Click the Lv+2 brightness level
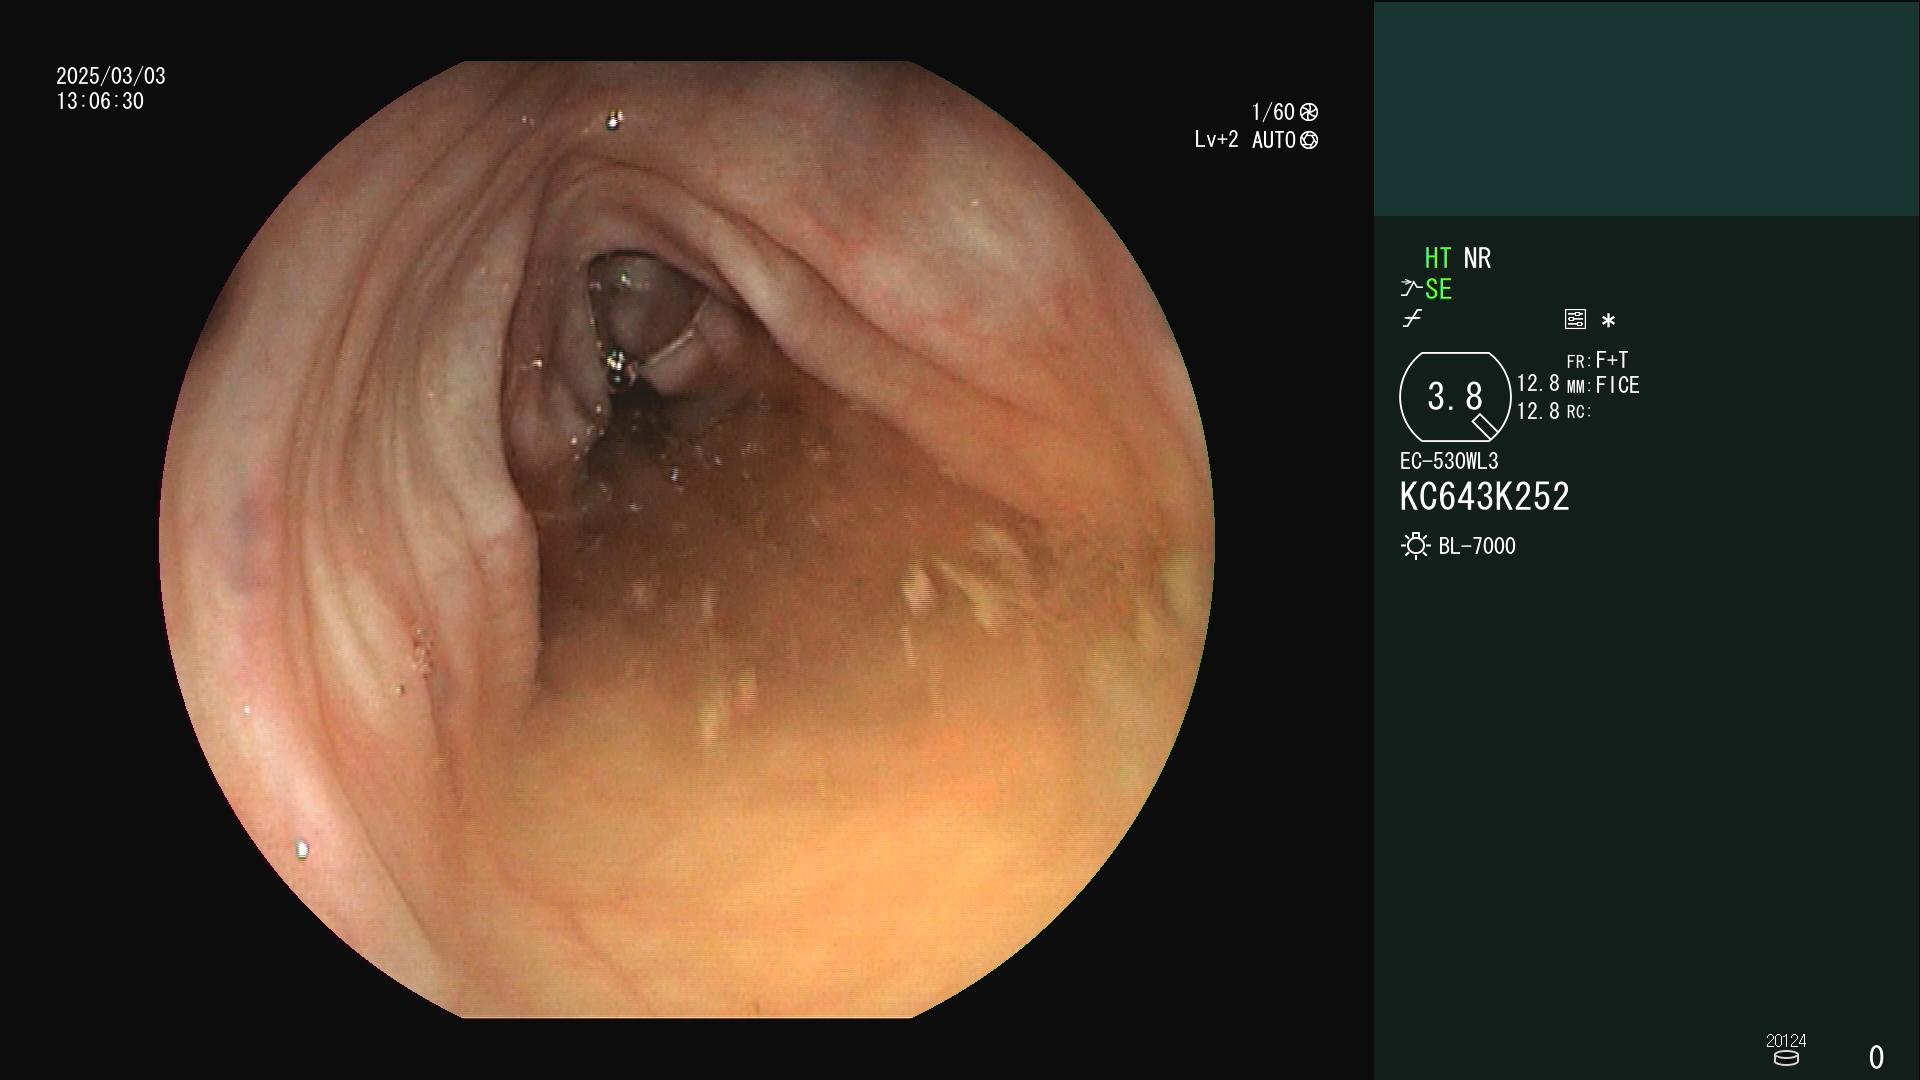Image resolution: width=1920 pixels, height=1080 pixels. 1216,140
